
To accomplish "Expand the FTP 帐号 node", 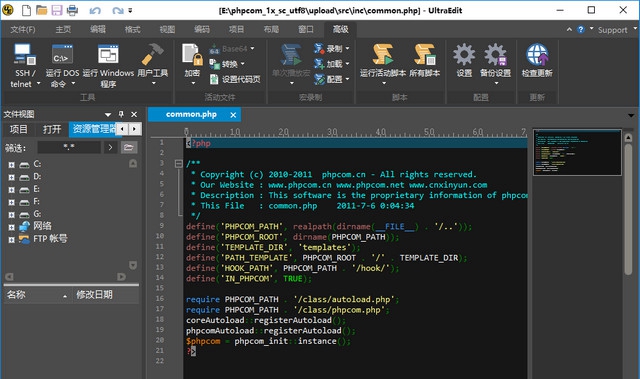I will (x=11, y=240).
